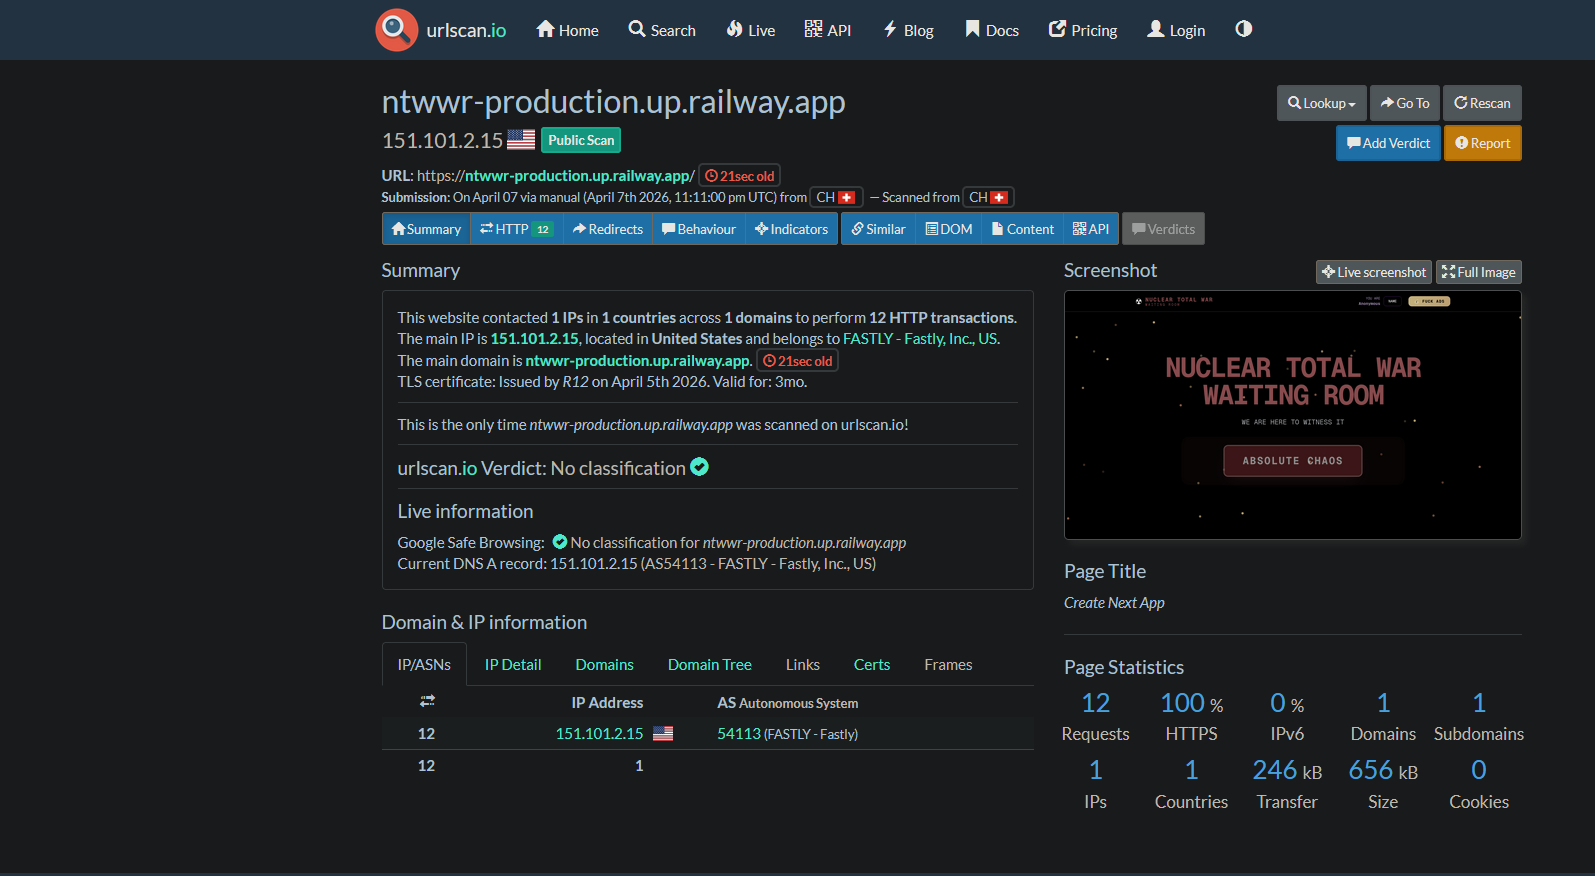
Task: Click the Login link
Action: [1176, 30]
